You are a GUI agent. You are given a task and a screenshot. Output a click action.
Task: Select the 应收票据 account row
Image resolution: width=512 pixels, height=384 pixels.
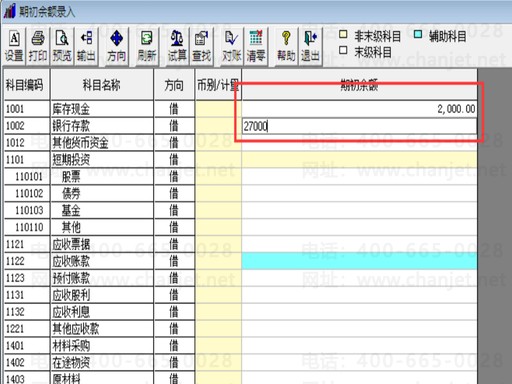click(240, 244)
